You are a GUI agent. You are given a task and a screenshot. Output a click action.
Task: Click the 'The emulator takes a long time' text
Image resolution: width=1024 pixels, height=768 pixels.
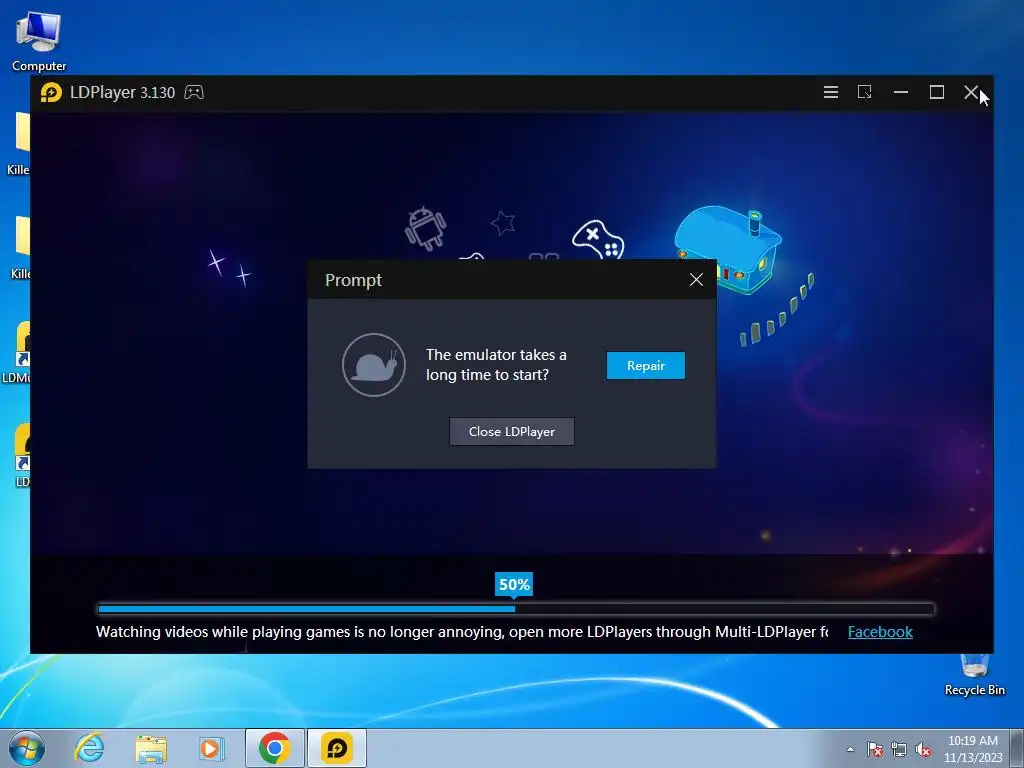(x=496, y=364)
